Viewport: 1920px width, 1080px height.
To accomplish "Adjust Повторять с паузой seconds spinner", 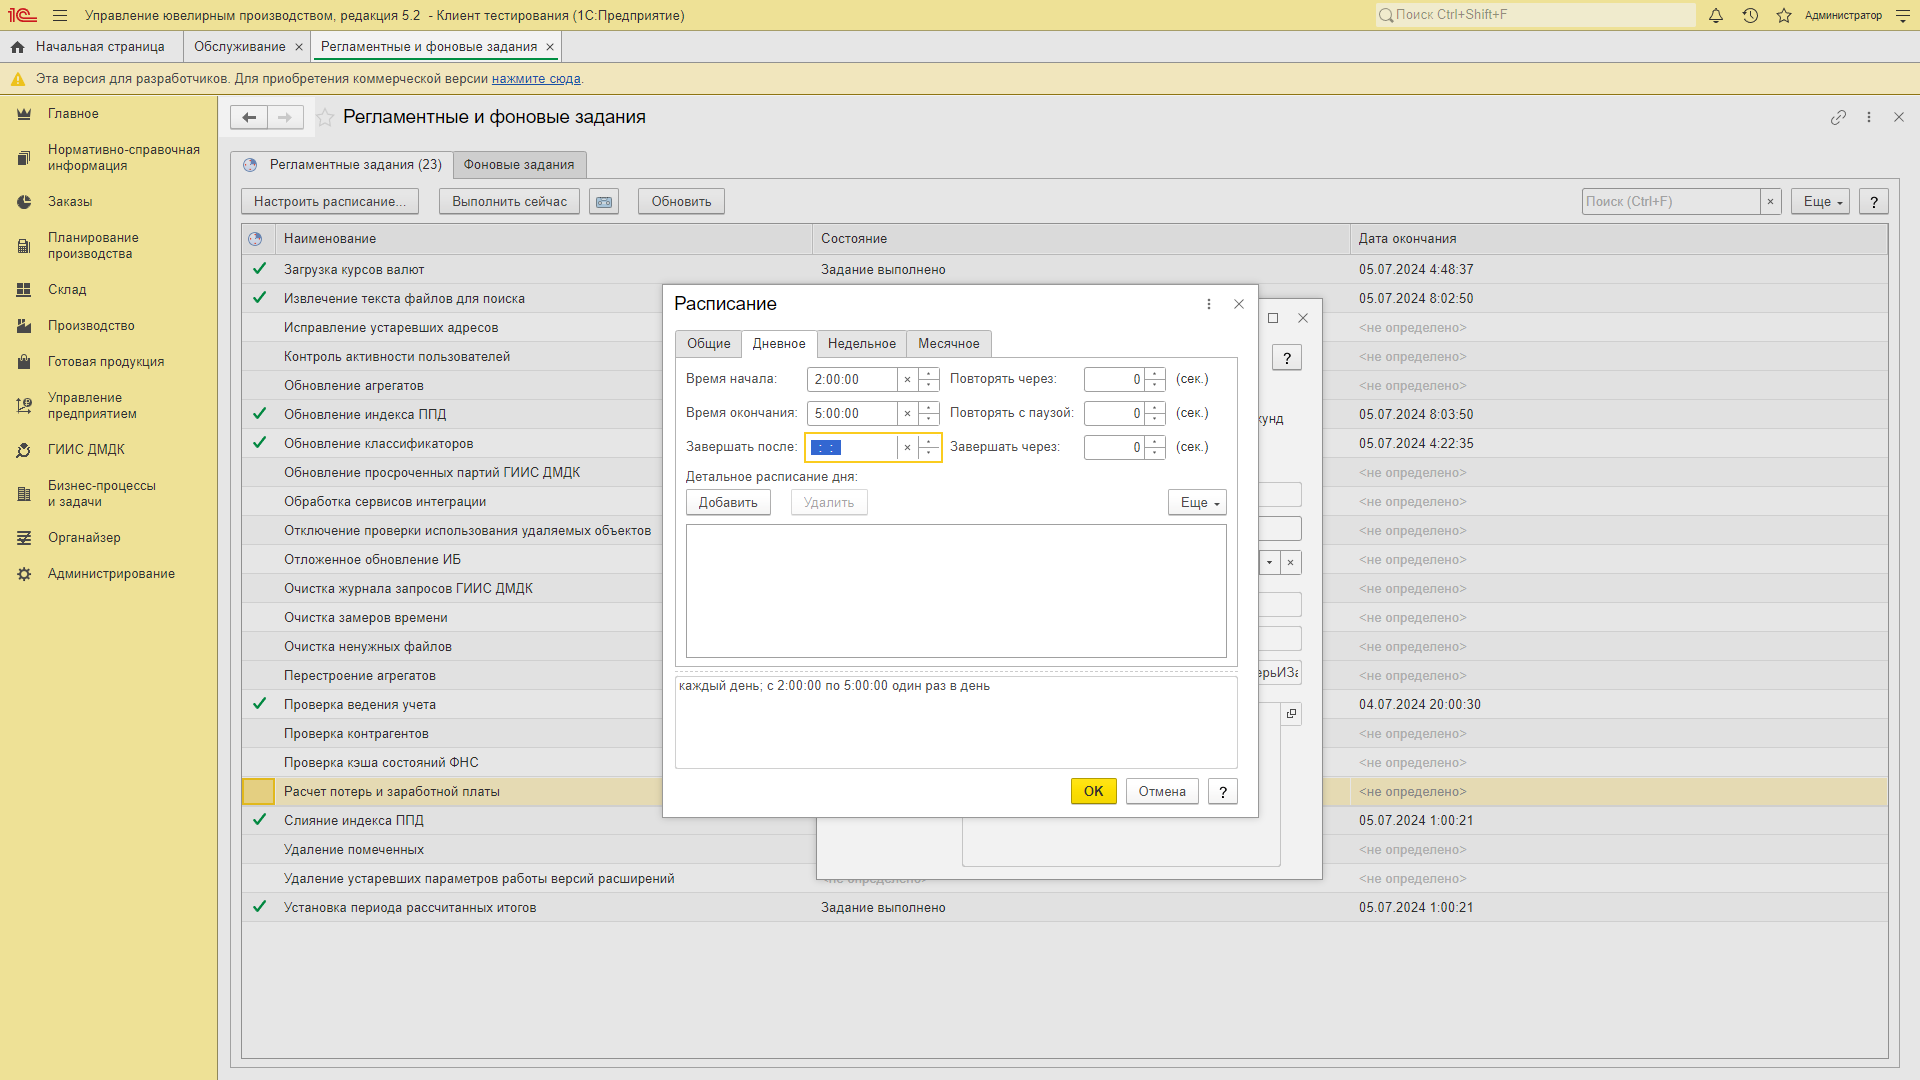I will [x=1155, y=414].
